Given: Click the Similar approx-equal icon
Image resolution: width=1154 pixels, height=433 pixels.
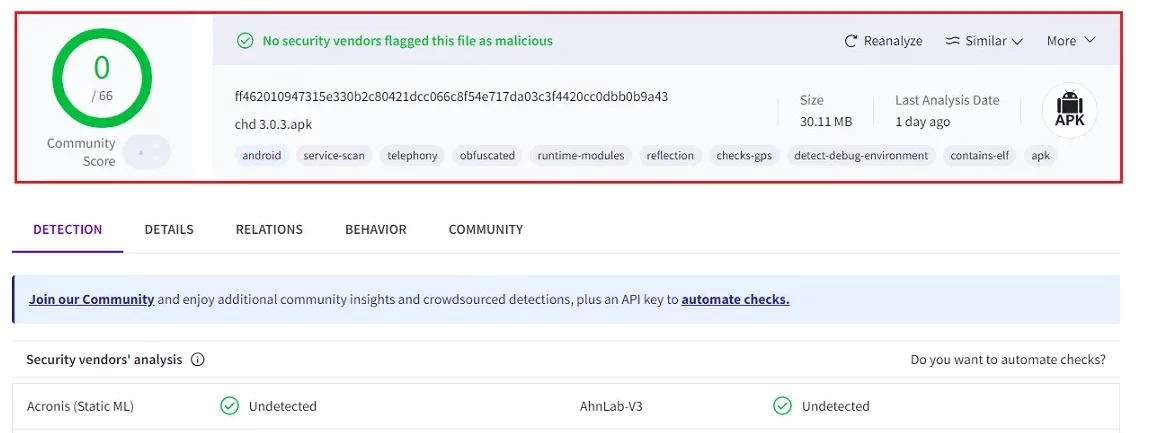Looking at the screenshot, I should click(953, 41).
